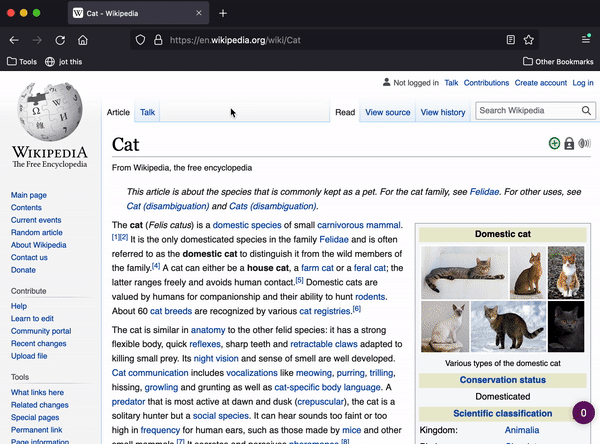Open the 'jot this' bookmark
Viewport: 600px width, 444px height.
(x=64, y=62)
